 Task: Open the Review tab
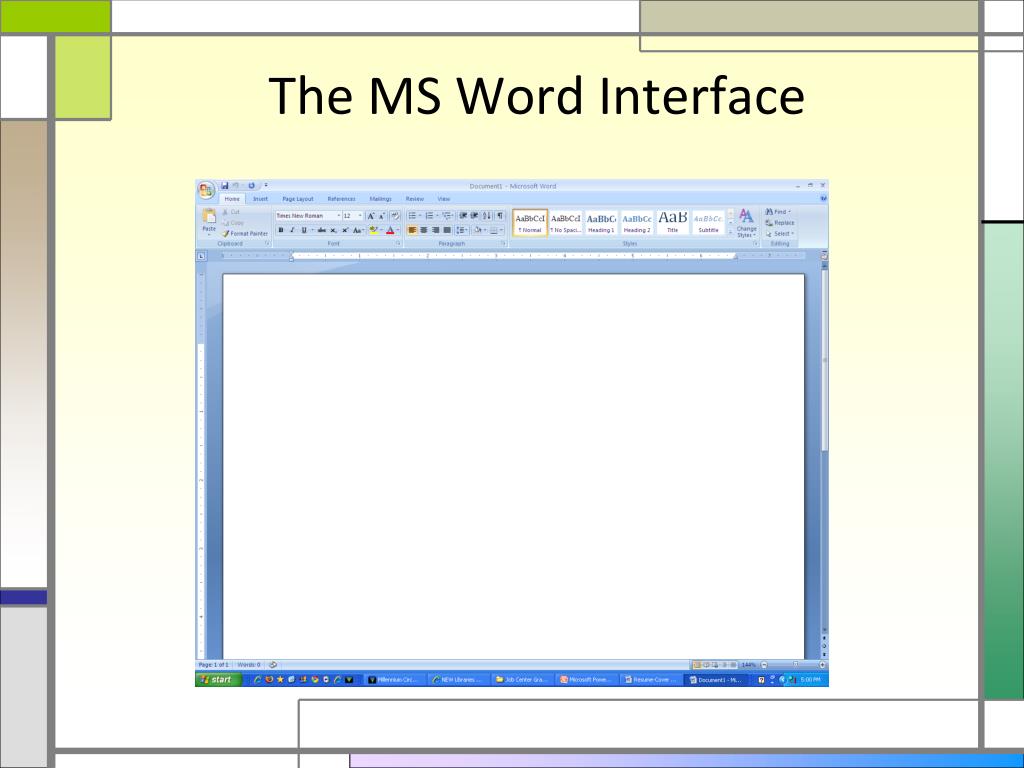[x=415, y=199]
